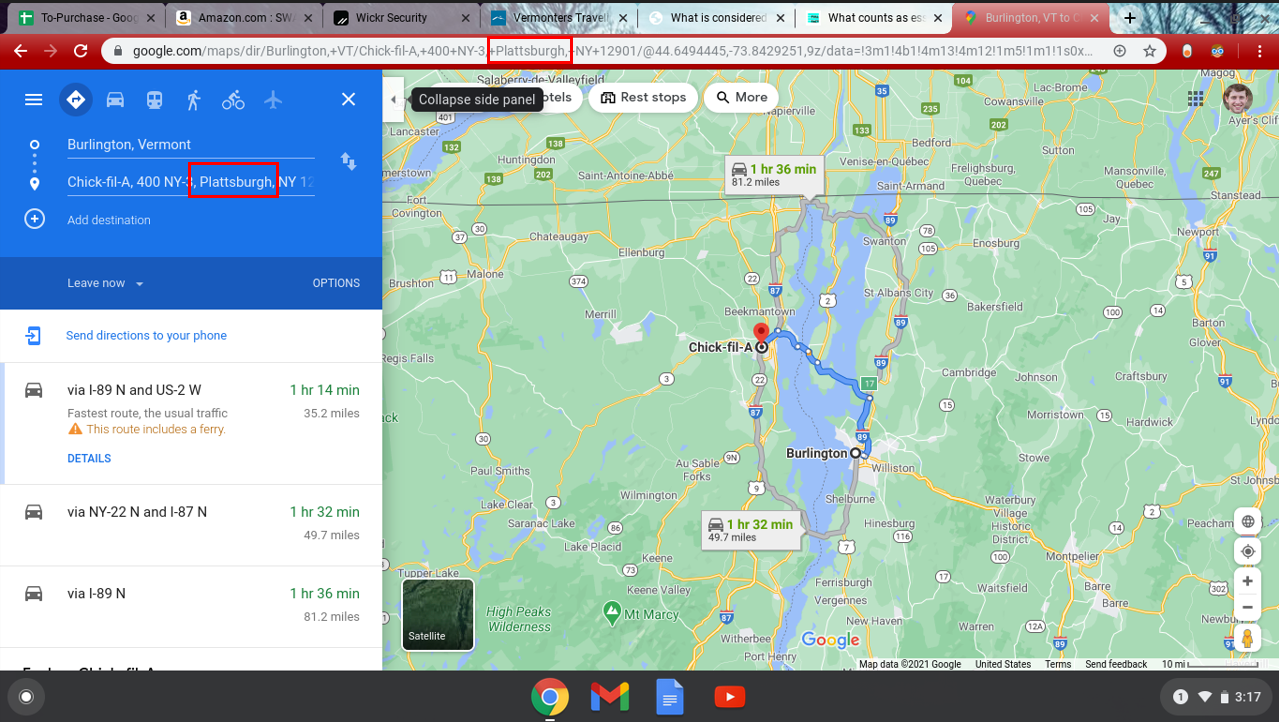Zoom in on the map
Screen dimensions: 1279x722
[1248, 581]
